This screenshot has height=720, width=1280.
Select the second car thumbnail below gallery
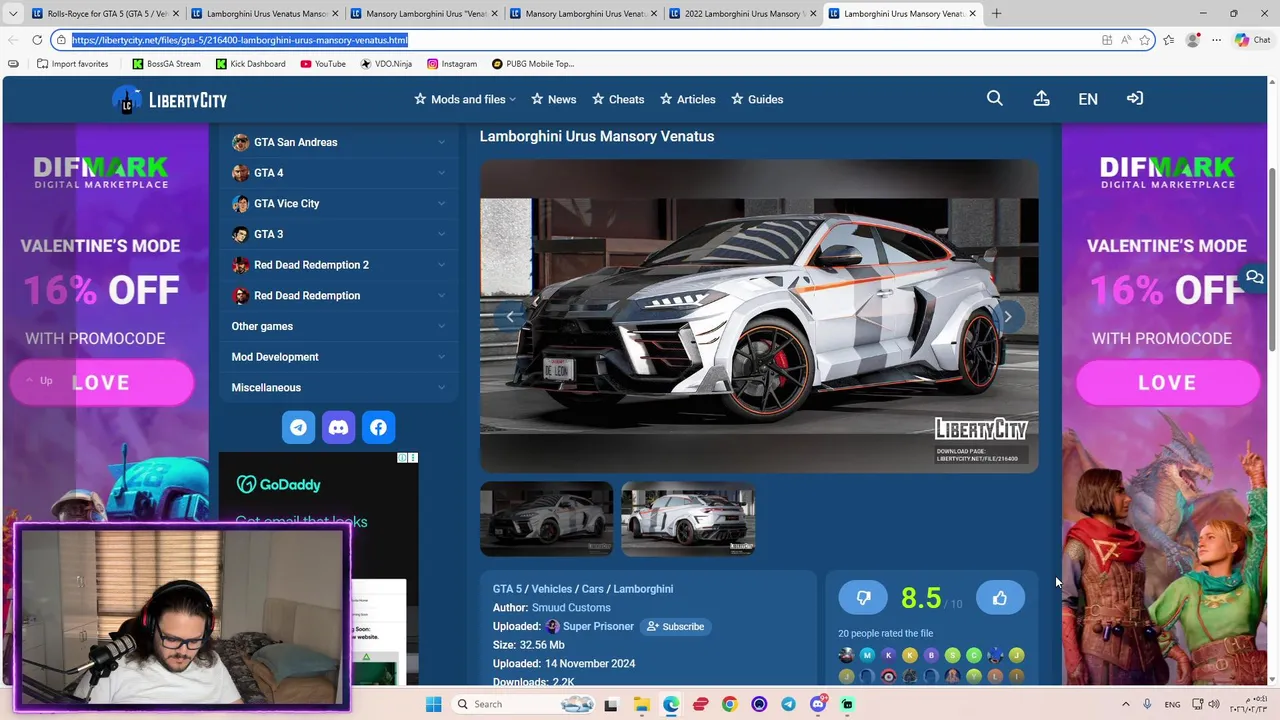pyautogui.click(x=688, y=519)
